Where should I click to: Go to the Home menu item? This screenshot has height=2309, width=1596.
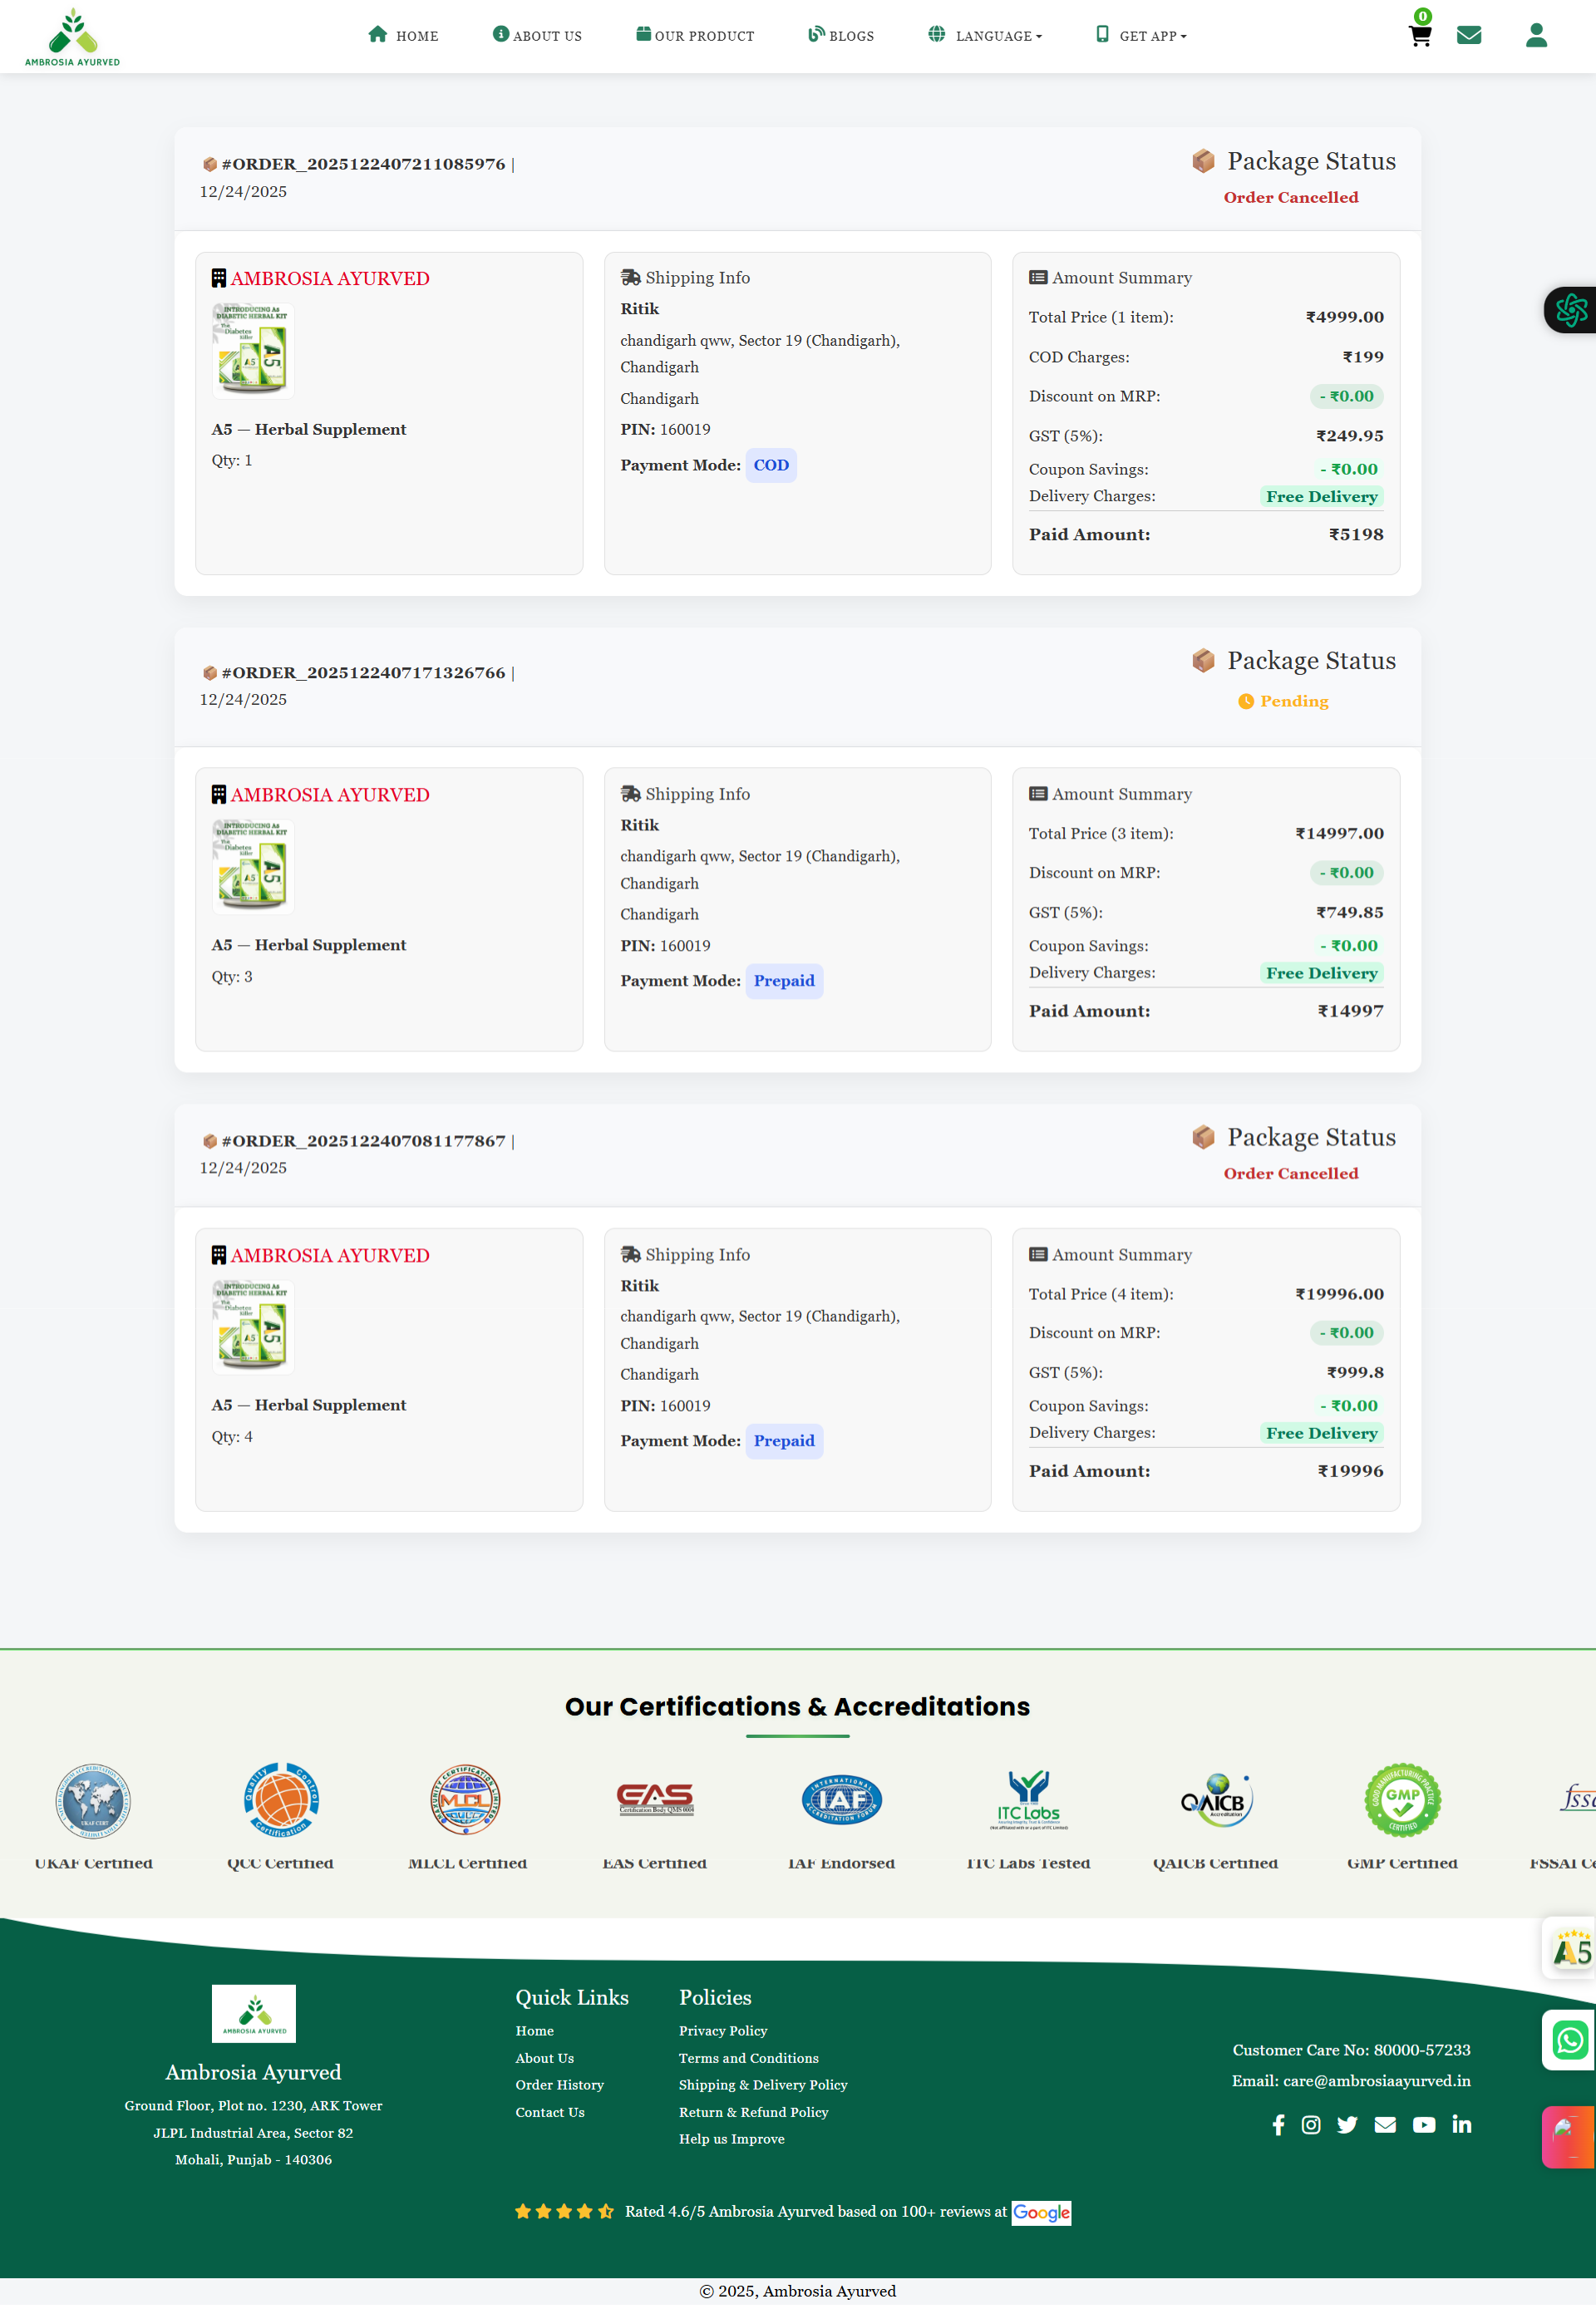point(403,36)
